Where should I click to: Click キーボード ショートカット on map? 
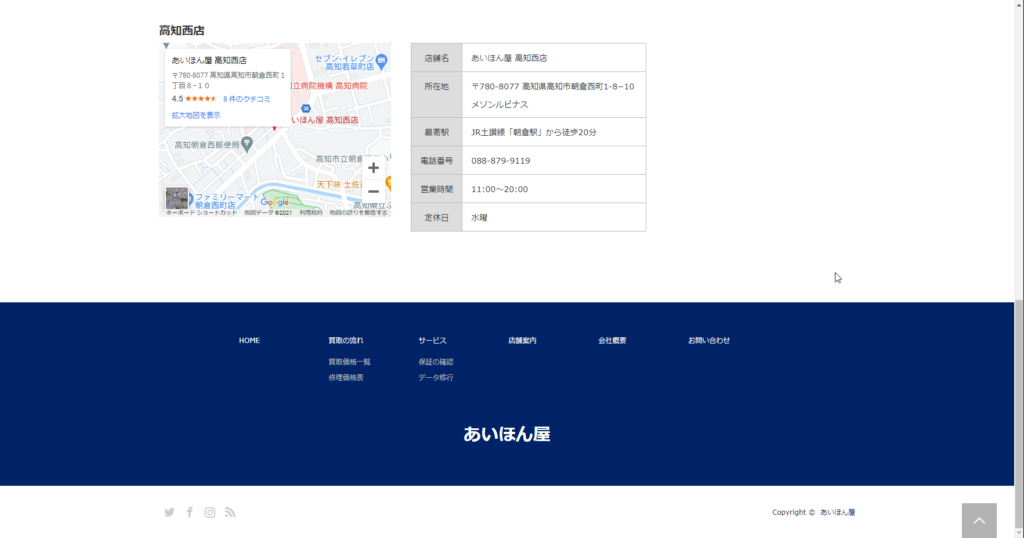point(202,213)
